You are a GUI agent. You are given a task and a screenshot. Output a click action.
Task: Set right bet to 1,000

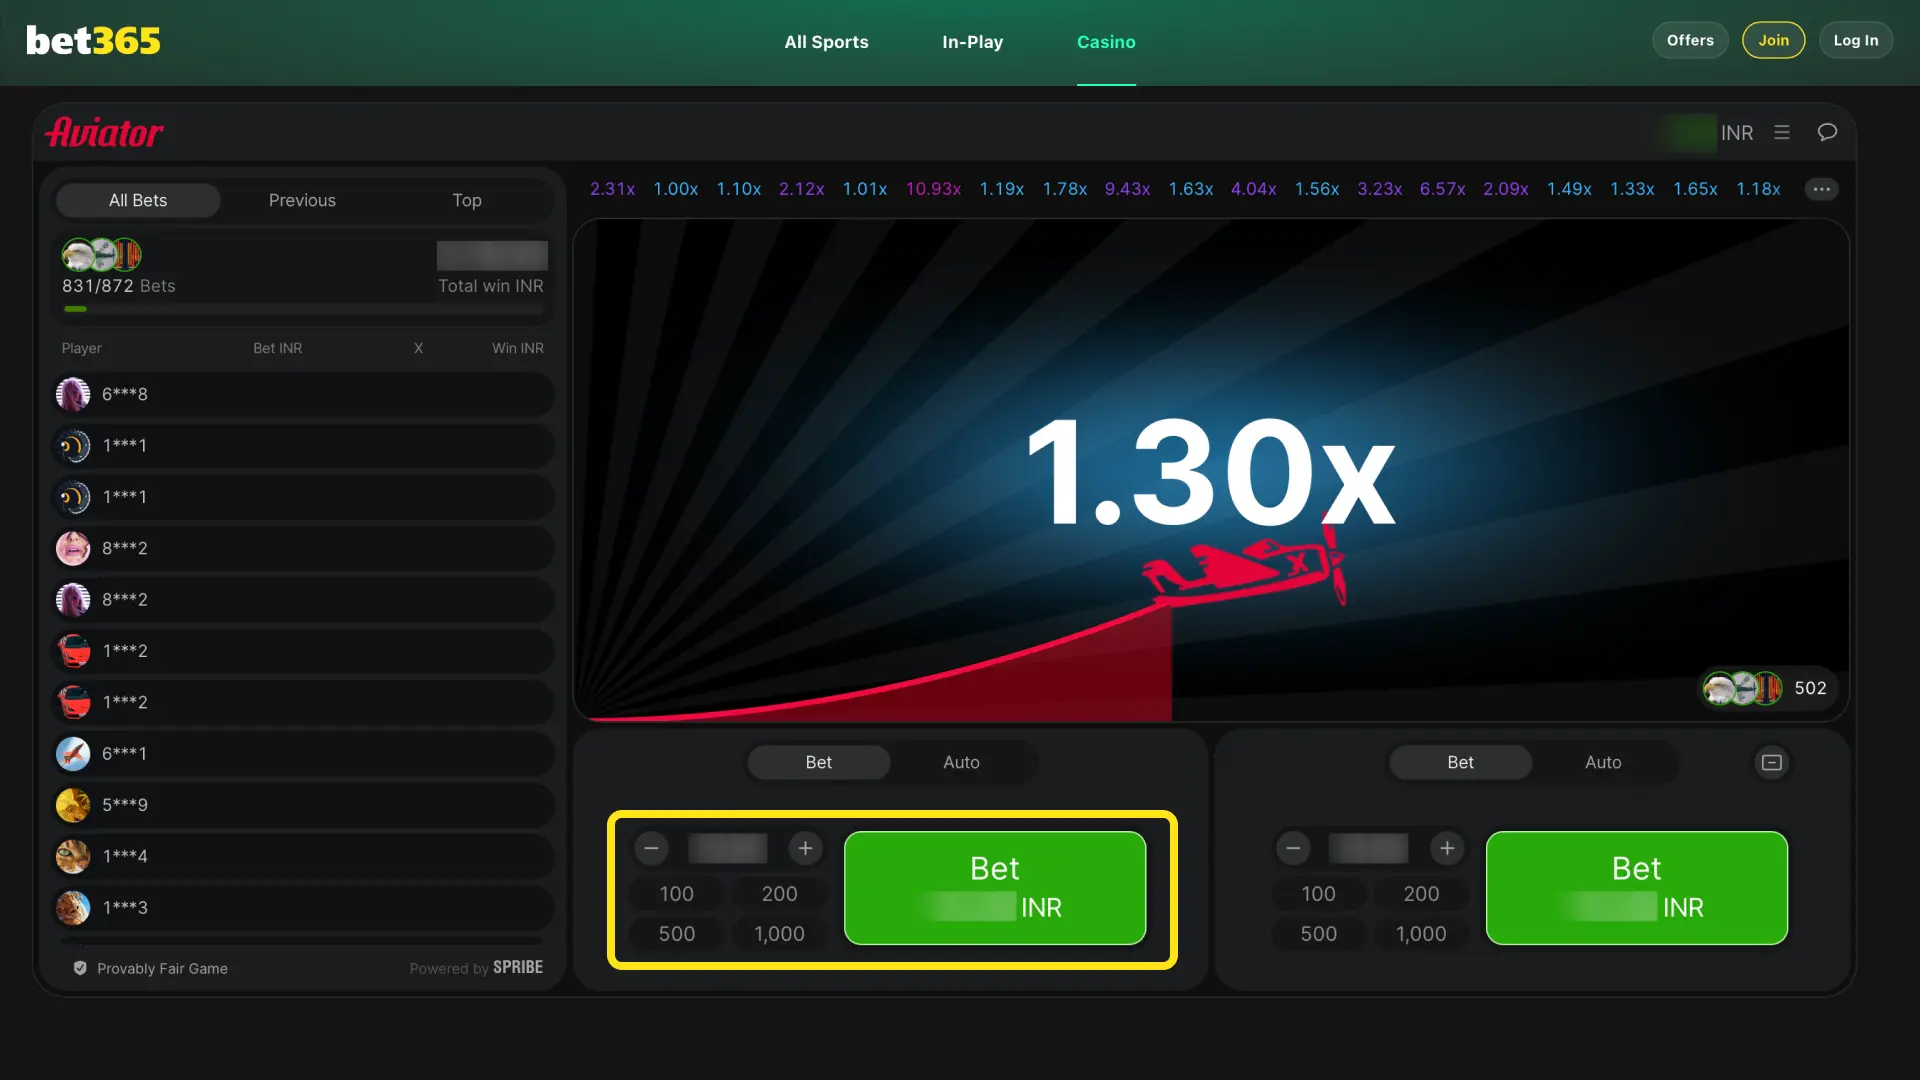click(1421, 934)
